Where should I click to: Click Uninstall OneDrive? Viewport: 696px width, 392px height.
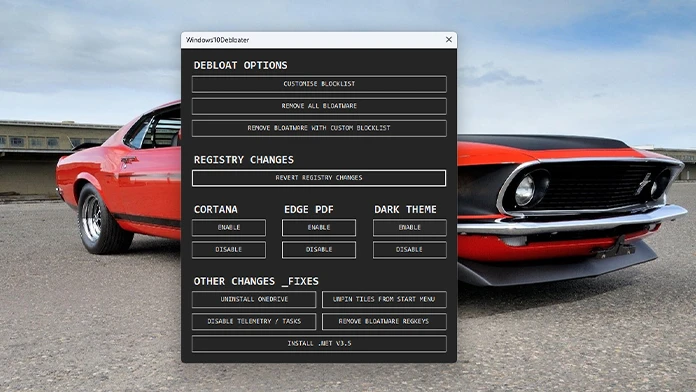[254, 299]
